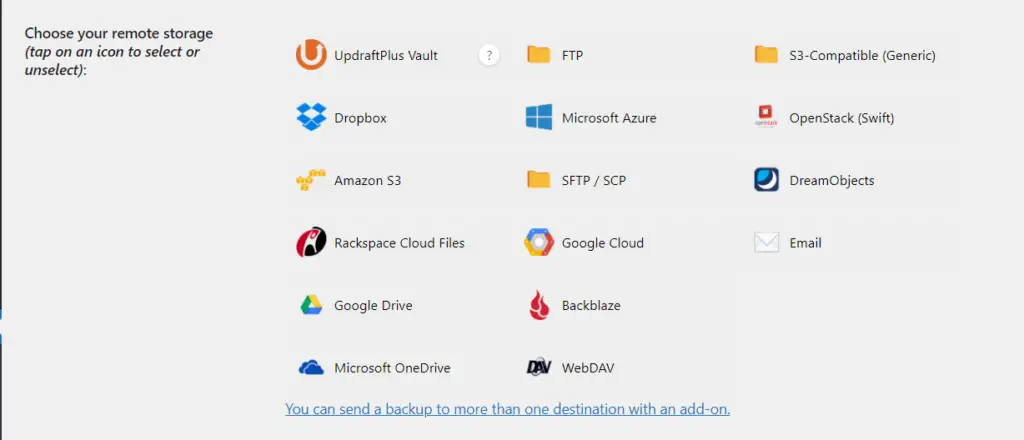The image size is (1024, 440).
Task: Pick the Amazon S3 storage icon
Action: pyautogui.click(x=311, y=180)
